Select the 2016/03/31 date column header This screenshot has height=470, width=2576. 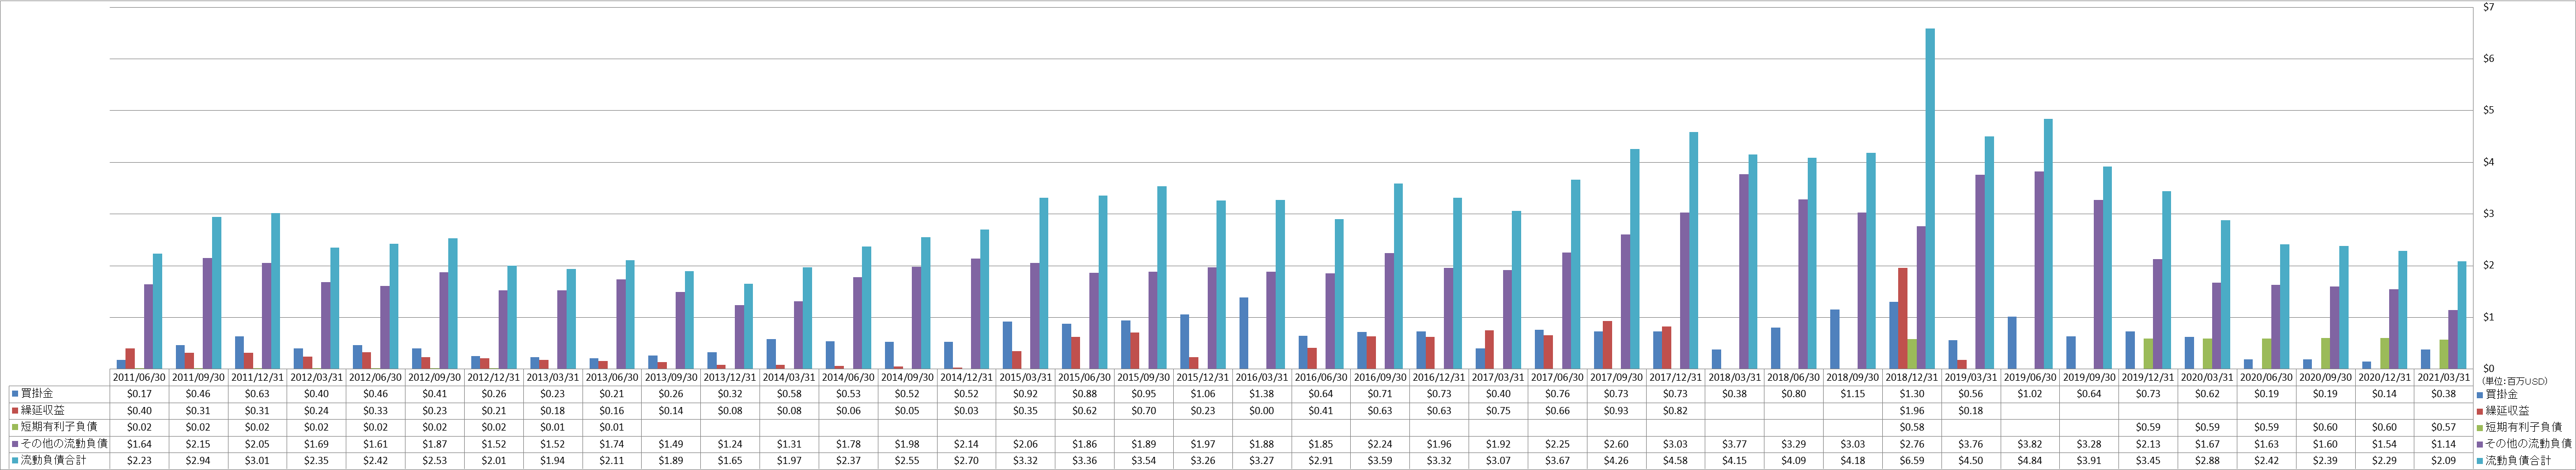pyautogui.click(x=1262, y=377)
